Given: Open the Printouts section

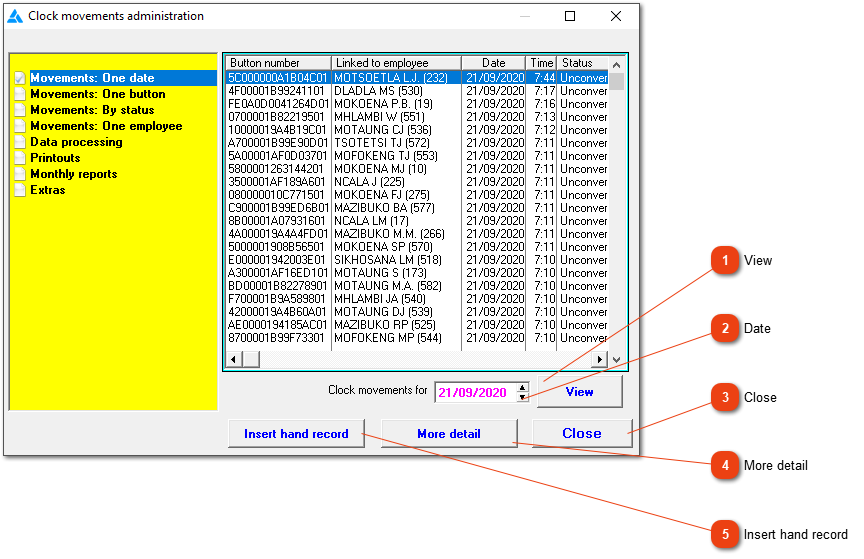Looking at the screenshot, I should coord(55,158).
